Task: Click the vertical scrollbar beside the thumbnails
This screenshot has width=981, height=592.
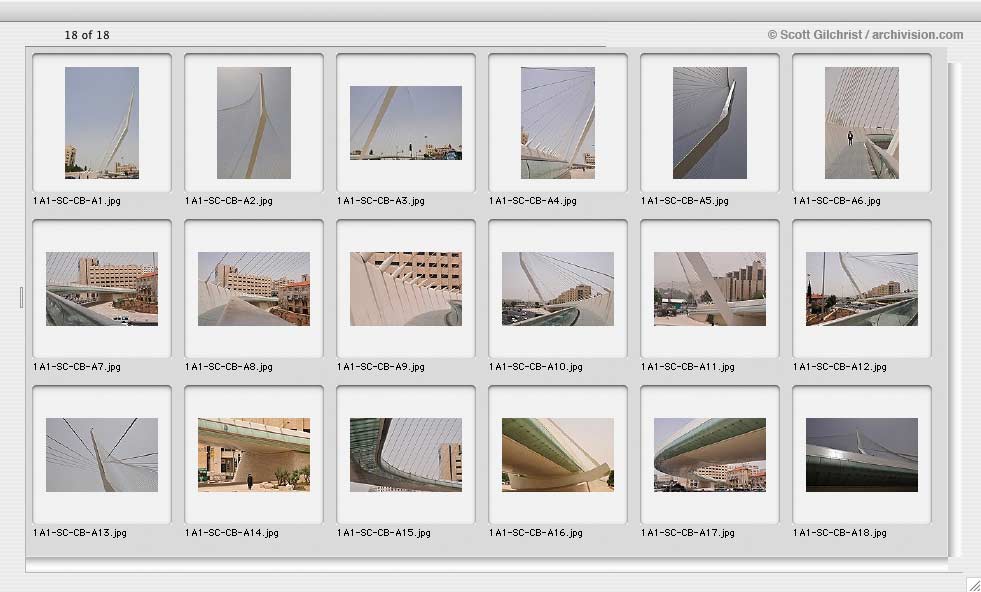Action: click(x=953, y=310)
